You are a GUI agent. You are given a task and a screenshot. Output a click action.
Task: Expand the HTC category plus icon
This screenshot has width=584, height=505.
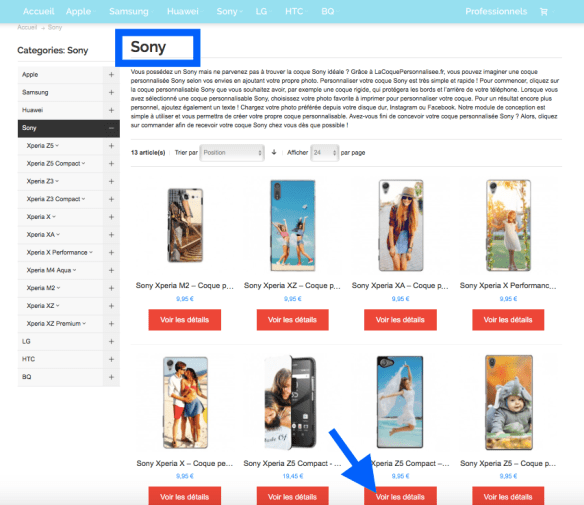click(x=111, y=359)
